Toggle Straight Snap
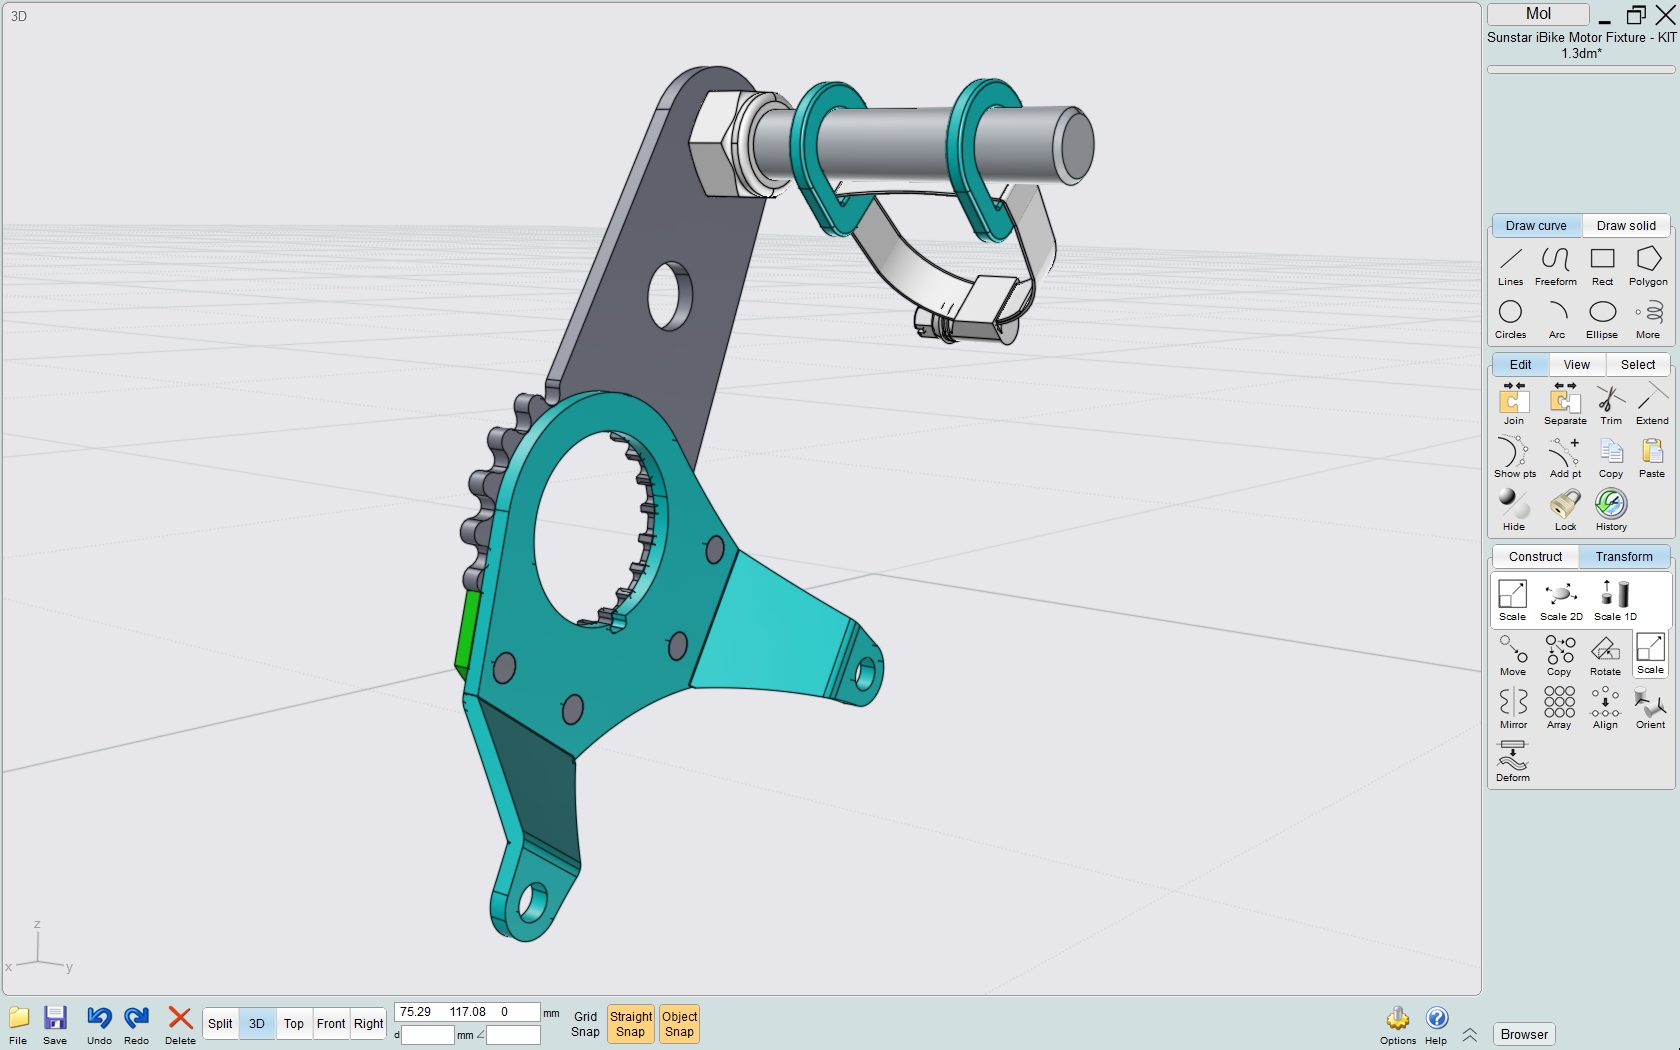This screenshot has height=1050, width=1680. point(630,1024)
